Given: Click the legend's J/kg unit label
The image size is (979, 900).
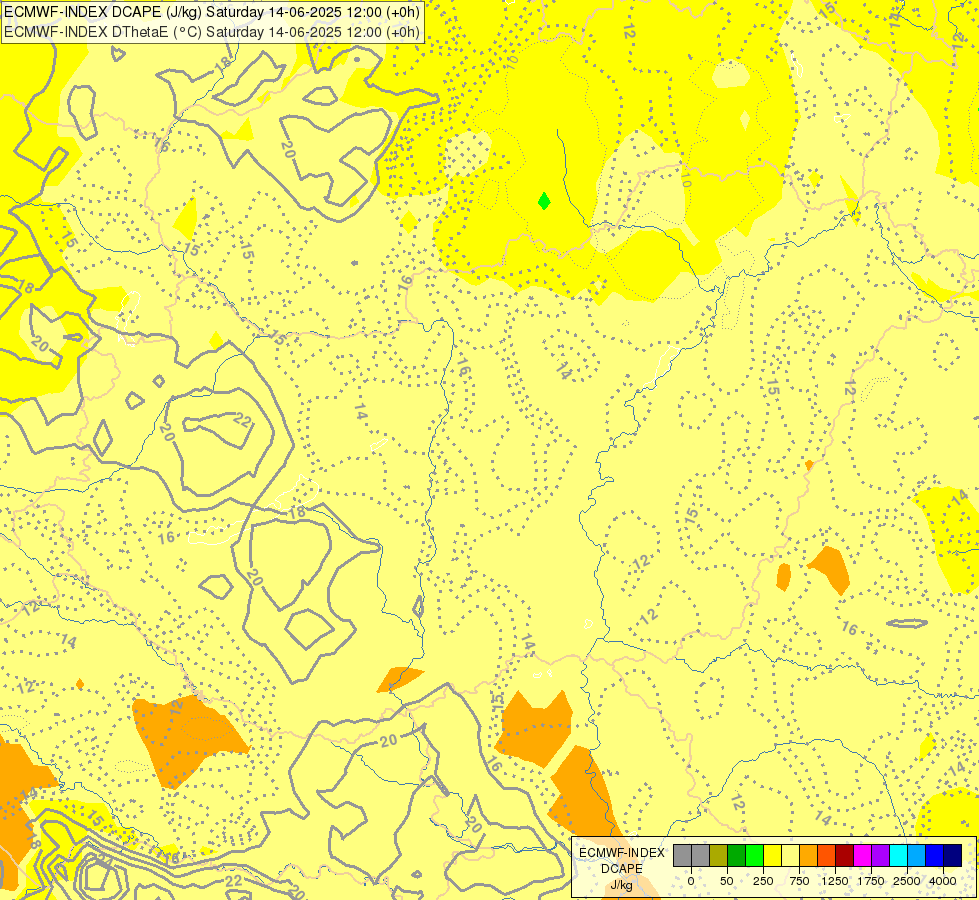Looking at the screenshot, I should (x=621, y=886).
